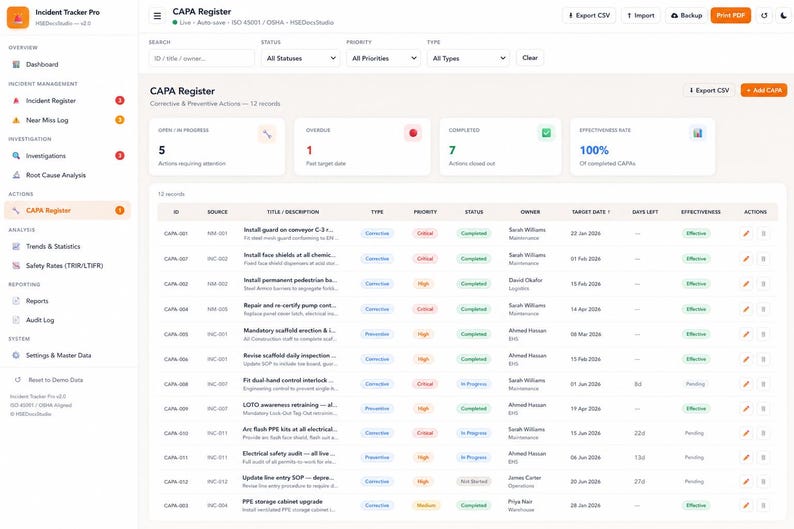Delete CAPA-012 using trash icon
This screenshot has height=529, width=794.
point(764,482)
